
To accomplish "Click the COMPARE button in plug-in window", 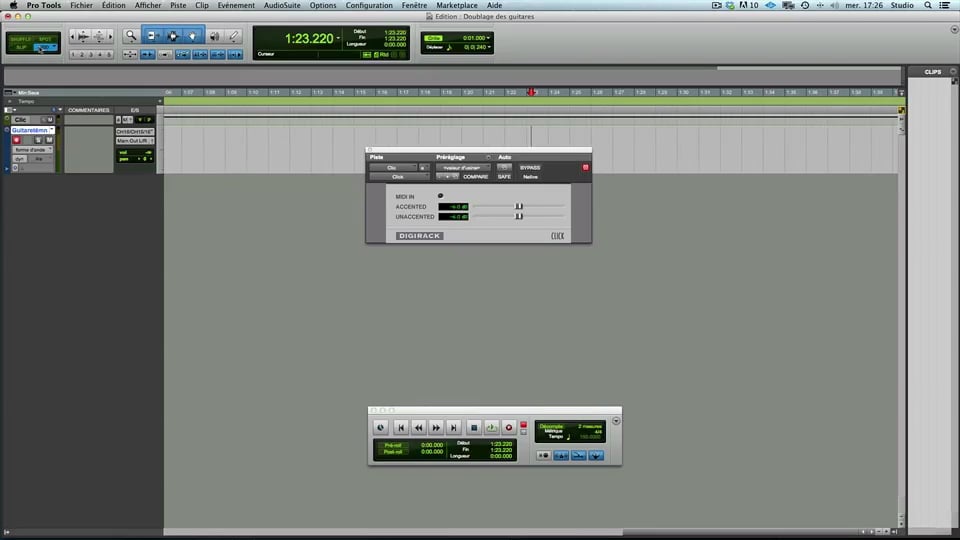I will (475, 176).
